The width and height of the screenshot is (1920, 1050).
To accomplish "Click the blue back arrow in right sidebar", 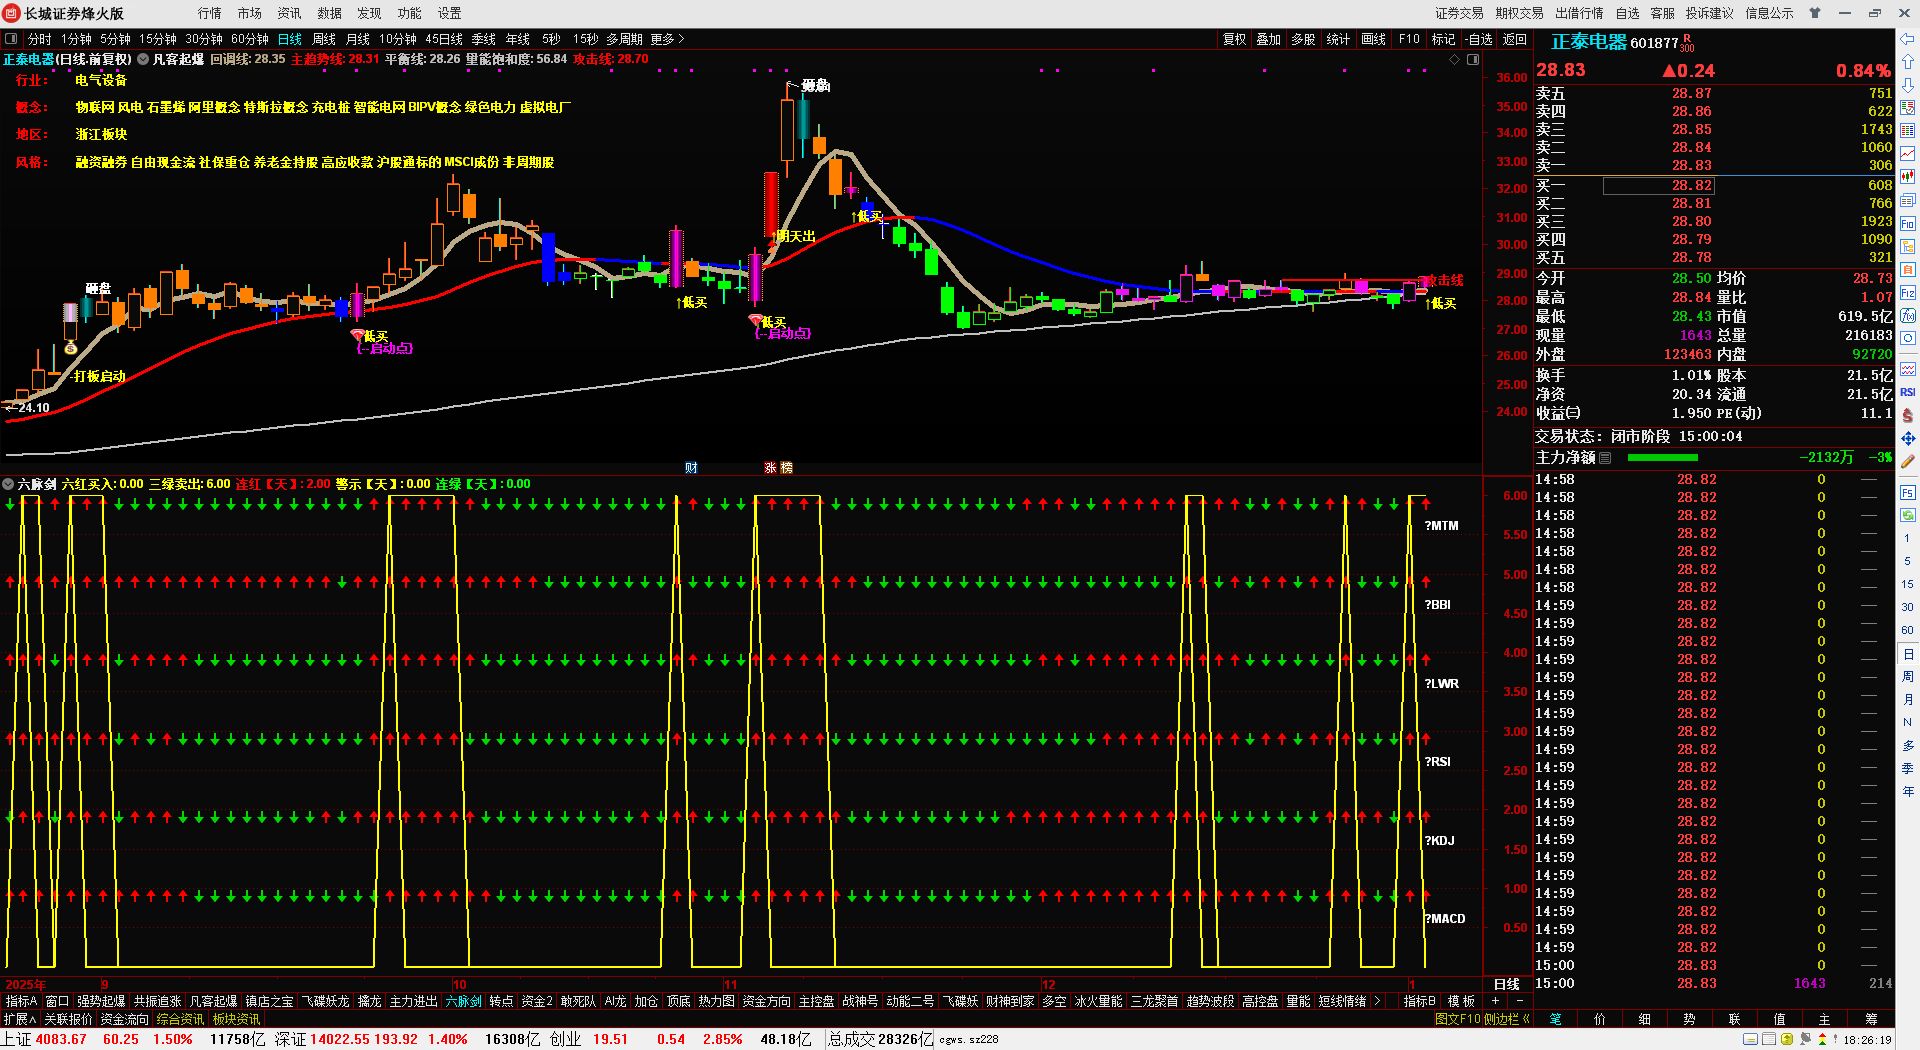I will coord(1908,39).
